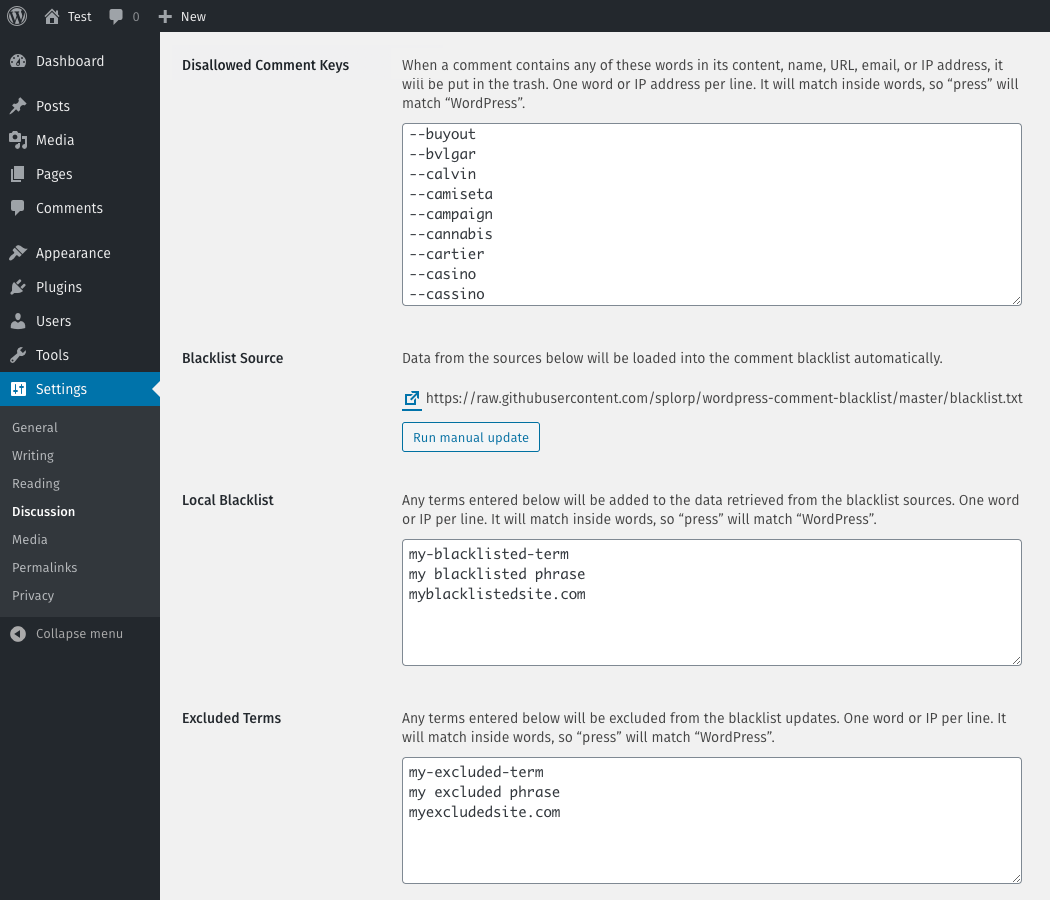Open the Tools menu
Screen dimensions: 1050x900
(80, 355)
